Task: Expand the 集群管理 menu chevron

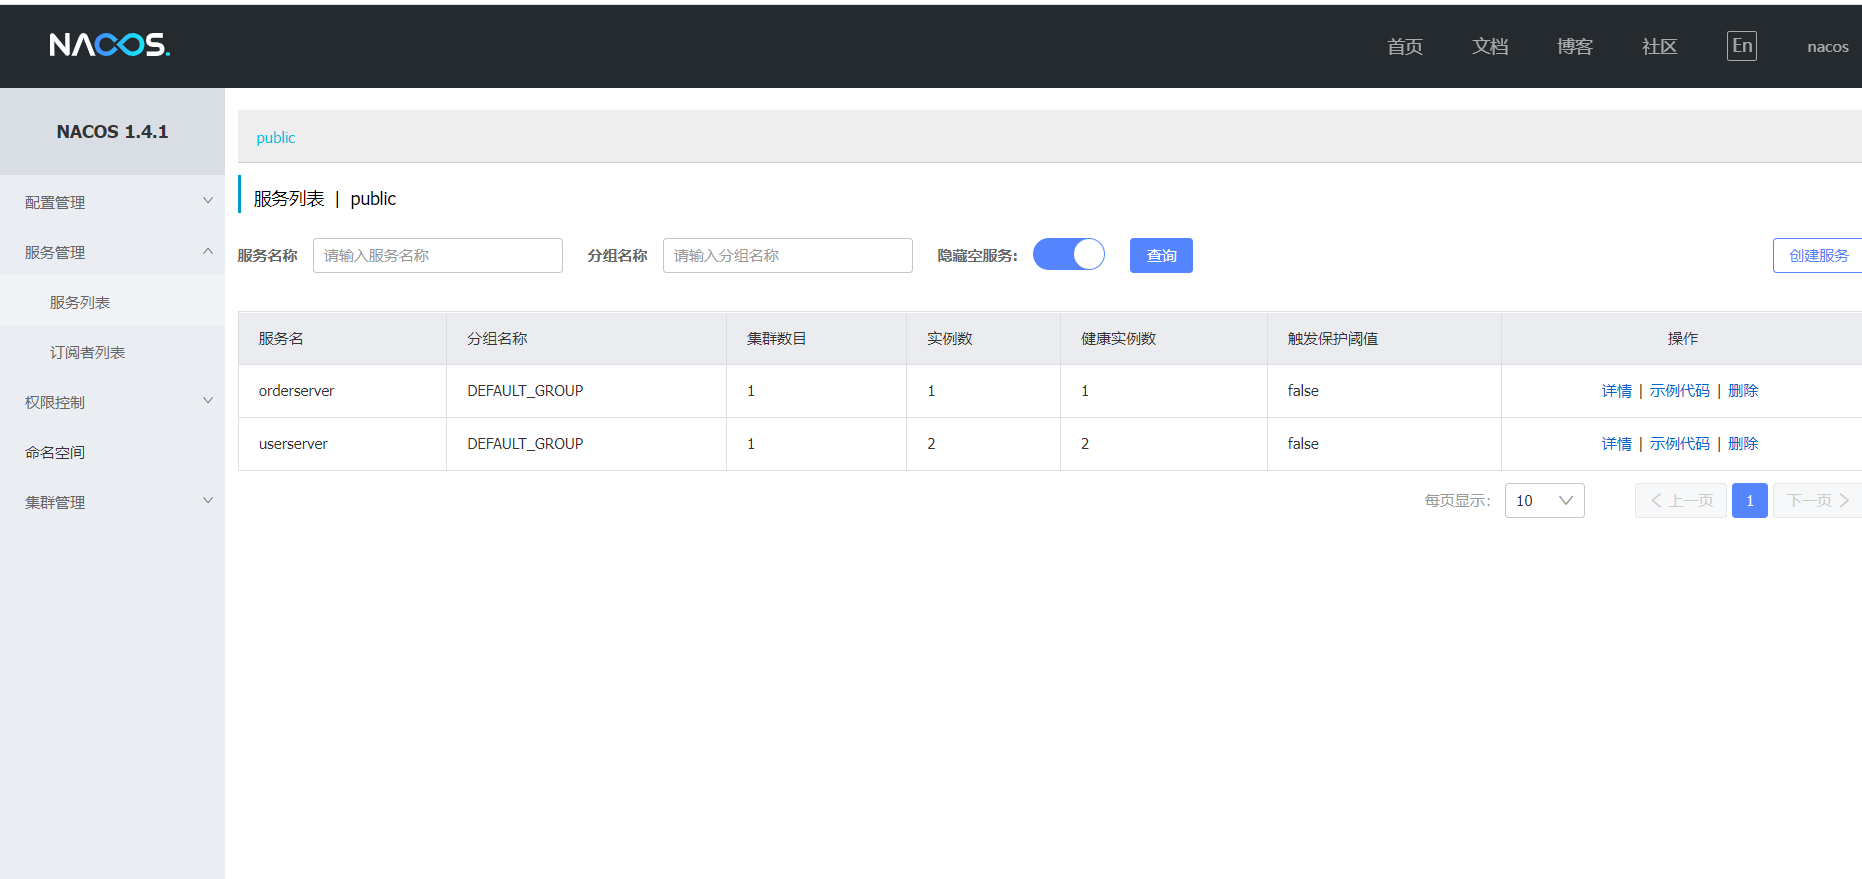Action: click(208, 501)
